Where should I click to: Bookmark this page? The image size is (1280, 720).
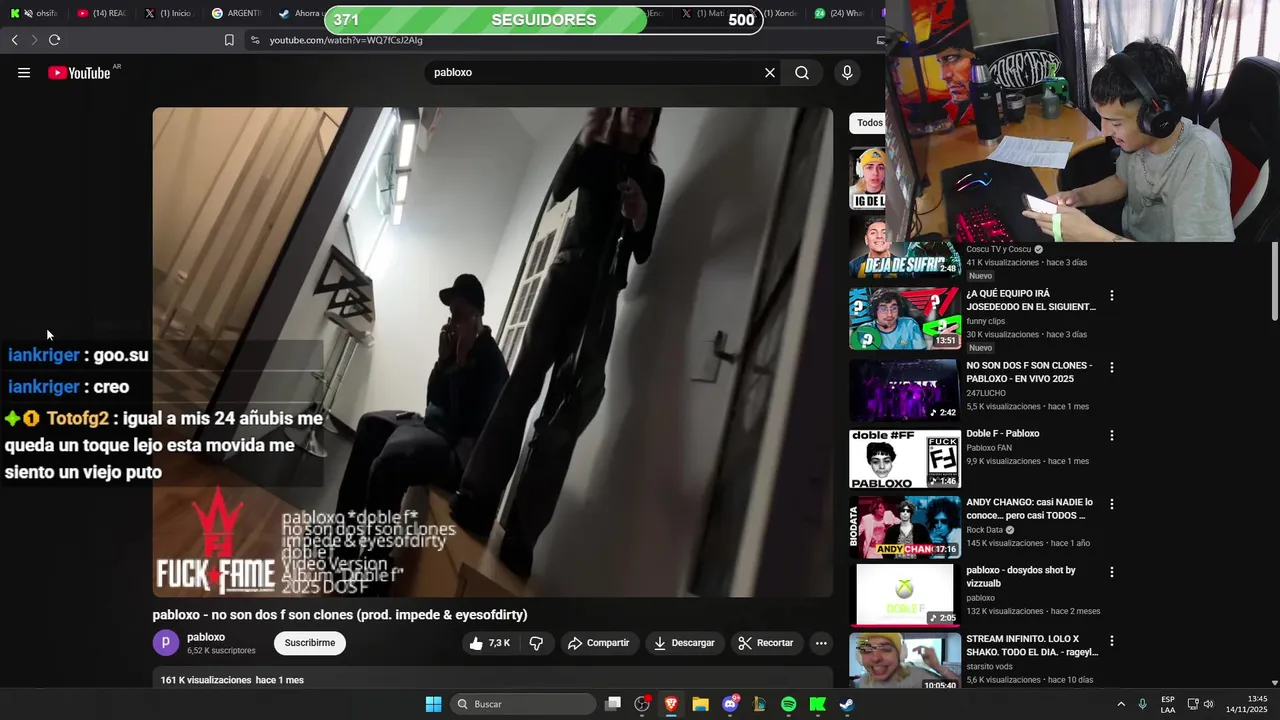click(229, 40)
